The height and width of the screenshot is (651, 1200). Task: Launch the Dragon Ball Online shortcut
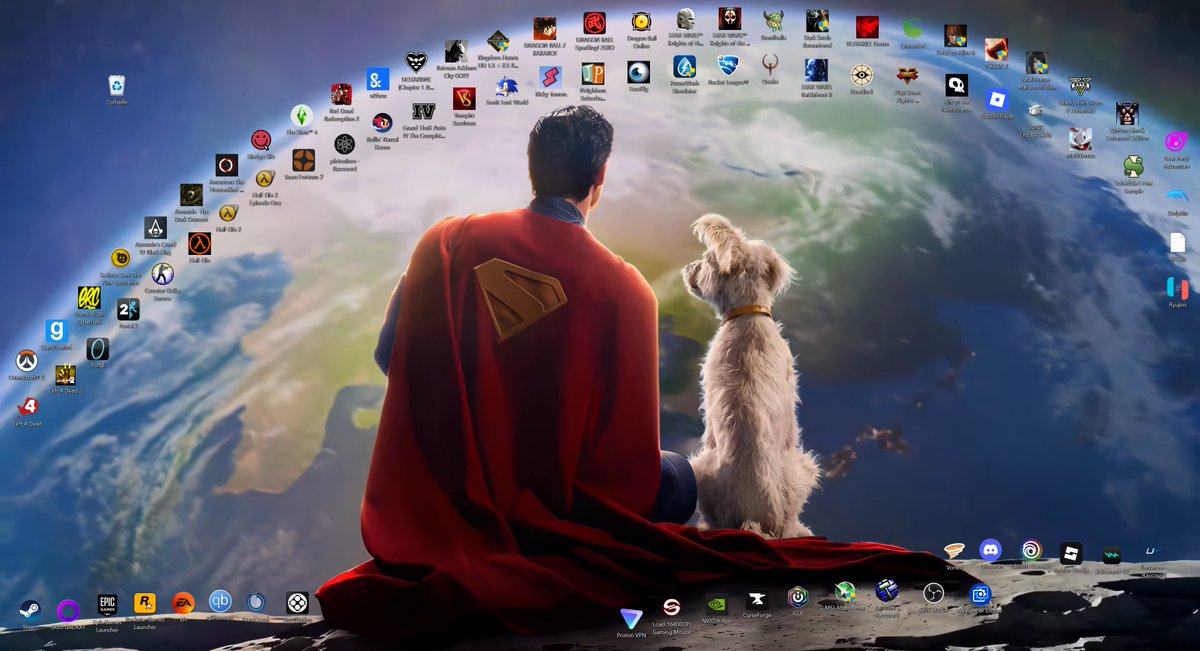(x=641, y=22)
